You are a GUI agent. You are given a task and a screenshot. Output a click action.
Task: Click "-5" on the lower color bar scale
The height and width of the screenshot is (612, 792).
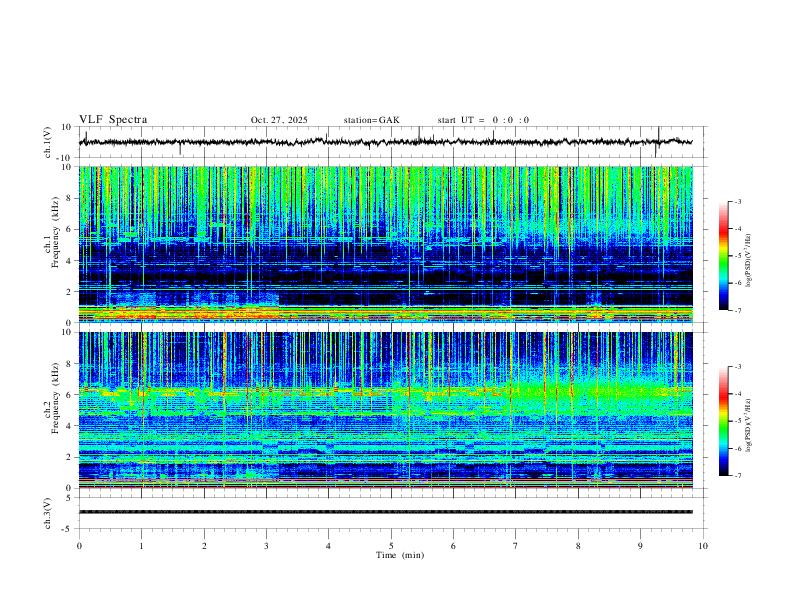click(x=737, y=421)
